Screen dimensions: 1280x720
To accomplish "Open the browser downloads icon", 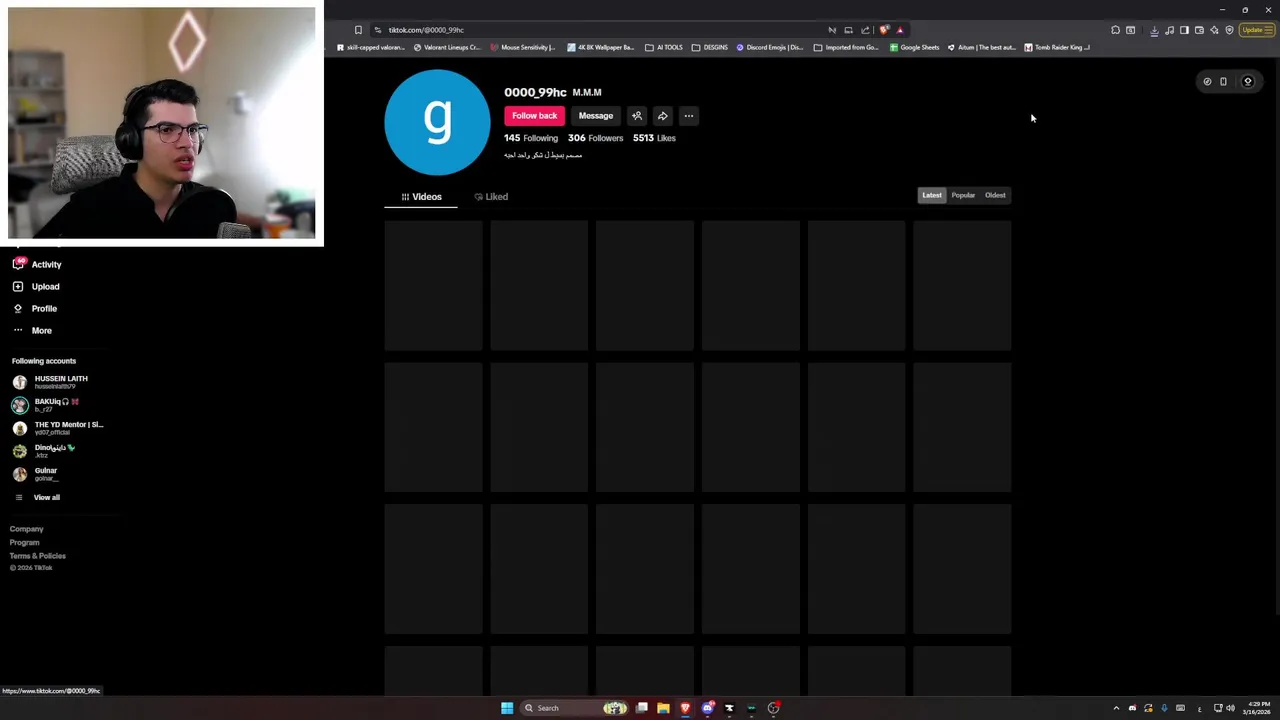I will [1154, 30].
